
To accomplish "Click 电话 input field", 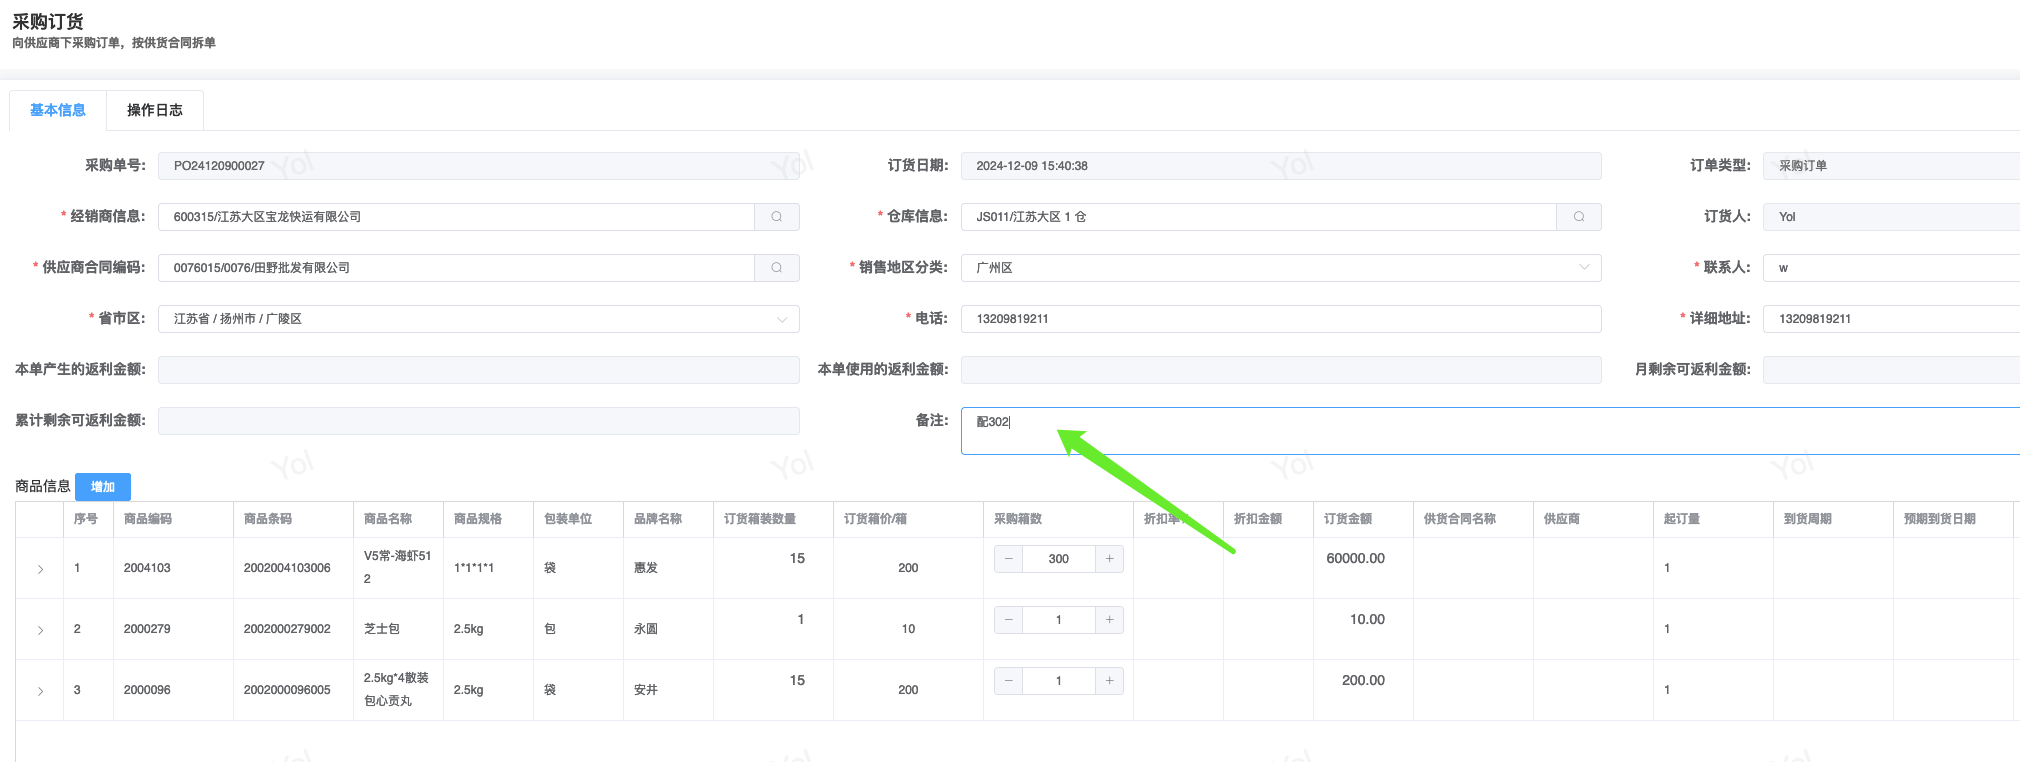I will pyautogui.click(x=1280, y=319).
